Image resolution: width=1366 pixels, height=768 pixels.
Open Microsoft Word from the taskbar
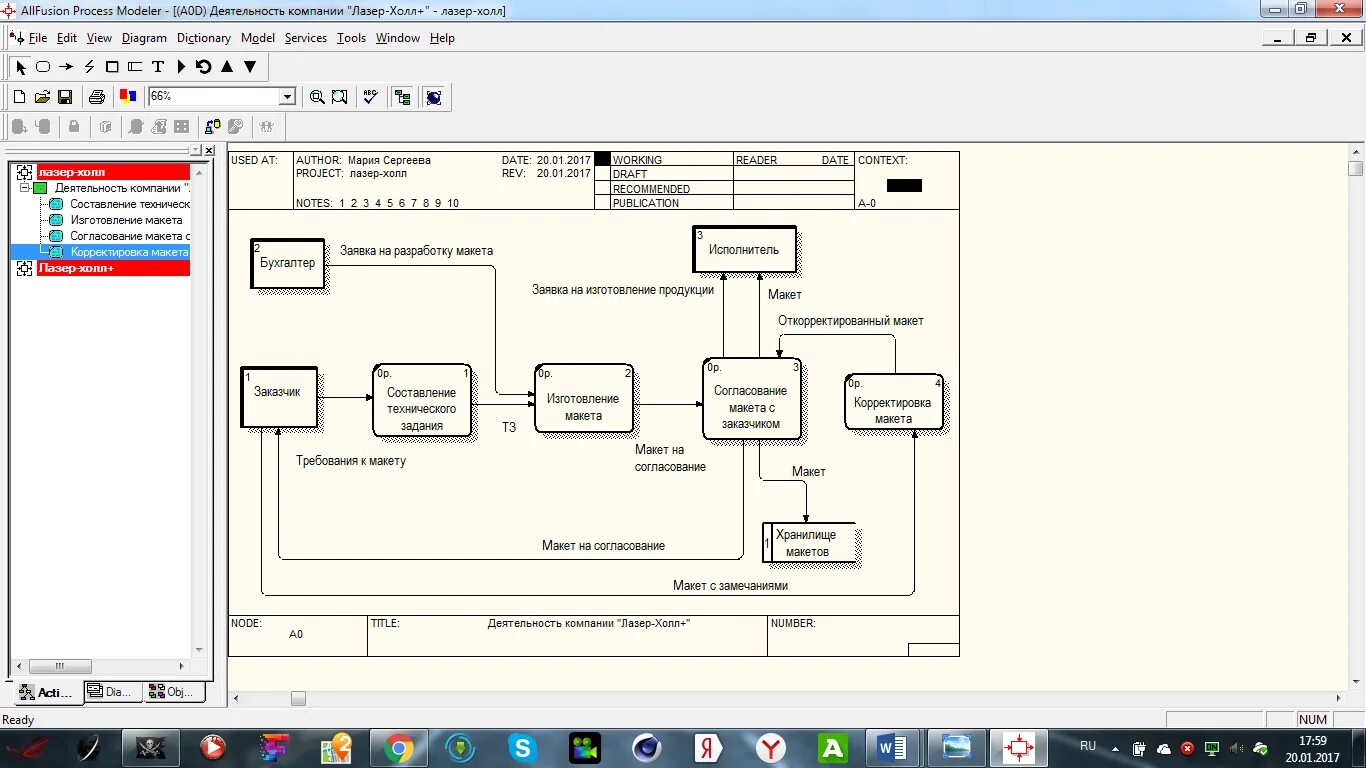891,747
